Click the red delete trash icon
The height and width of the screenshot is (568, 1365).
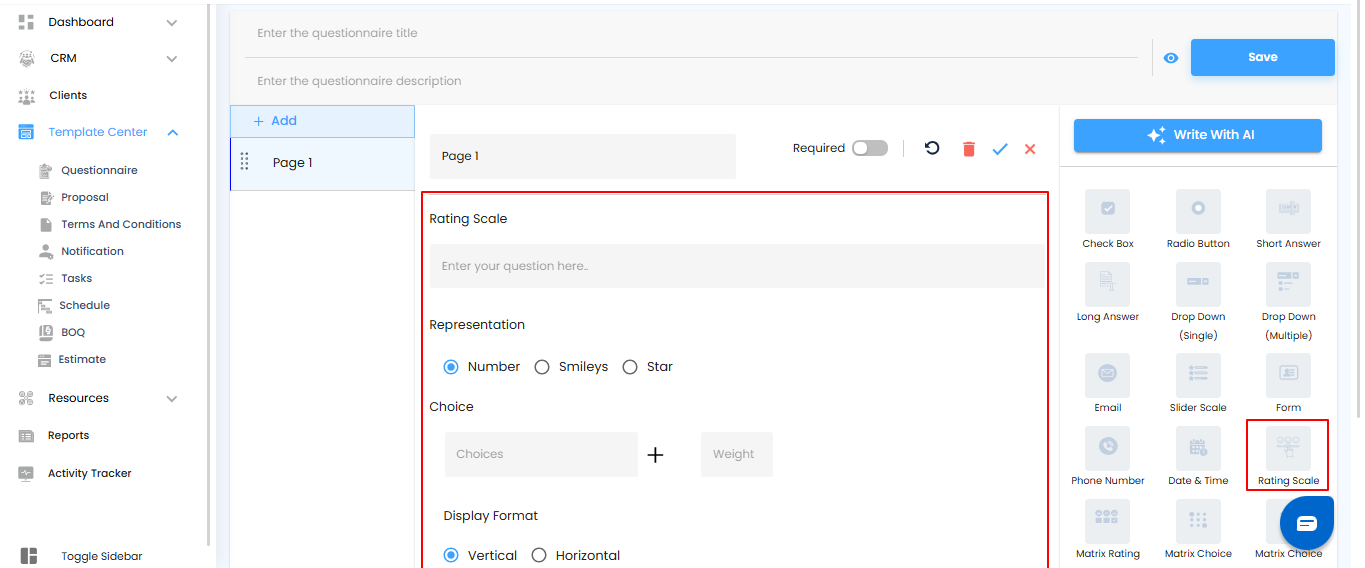coord(968,149)
